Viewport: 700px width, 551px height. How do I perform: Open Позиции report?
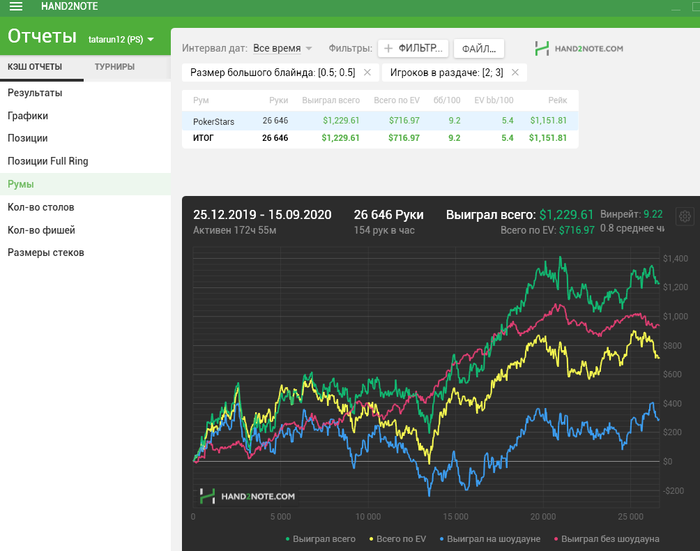point(85,138)
